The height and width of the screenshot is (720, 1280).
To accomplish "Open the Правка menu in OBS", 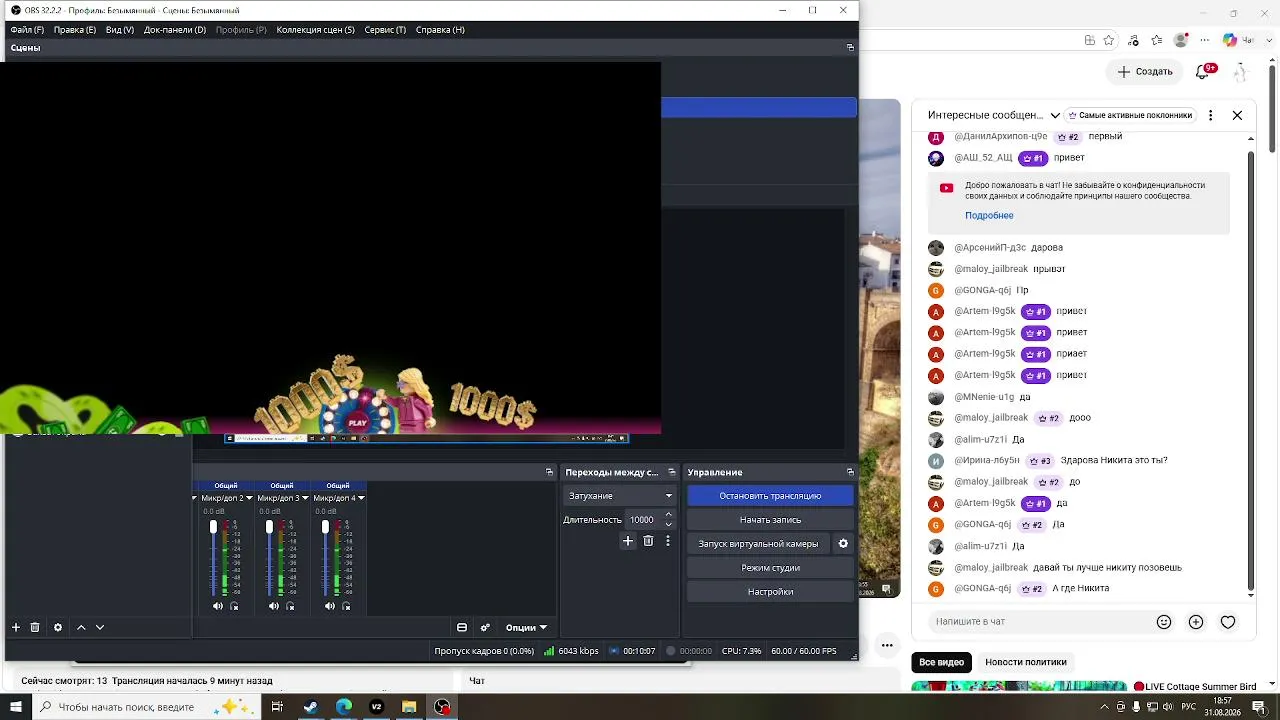I will (x=75, y=30).
